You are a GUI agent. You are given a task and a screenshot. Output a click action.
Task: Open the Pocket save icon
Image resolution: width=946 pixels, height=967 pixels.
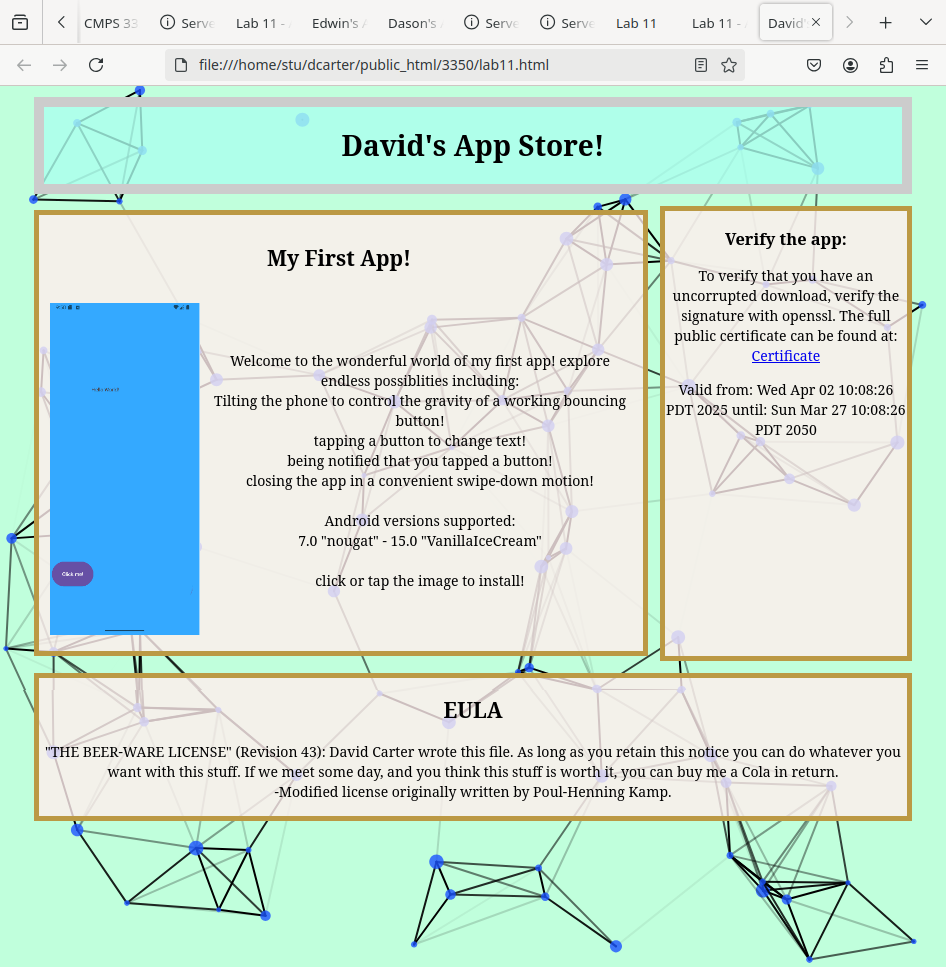pyautogui.click(x=814, y=65)
